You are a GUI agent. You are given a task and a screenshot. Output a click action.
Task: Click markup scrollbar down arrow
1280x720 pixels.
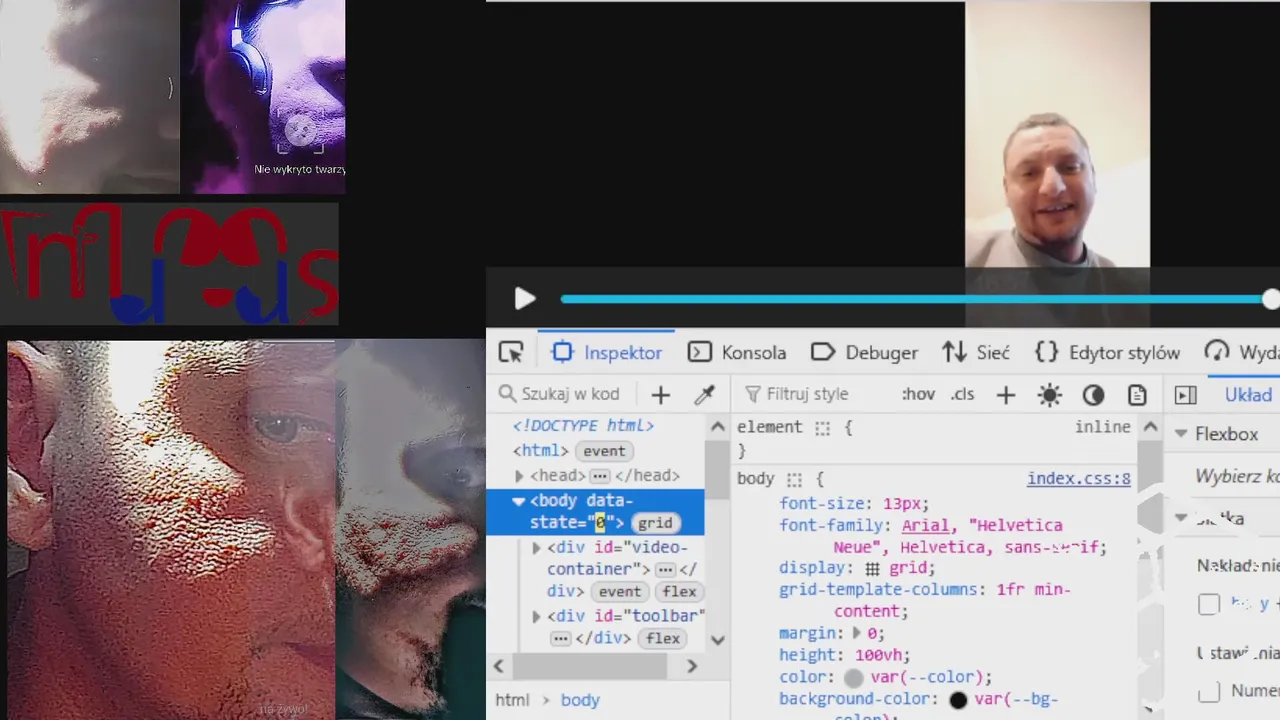tap(717, 640)
